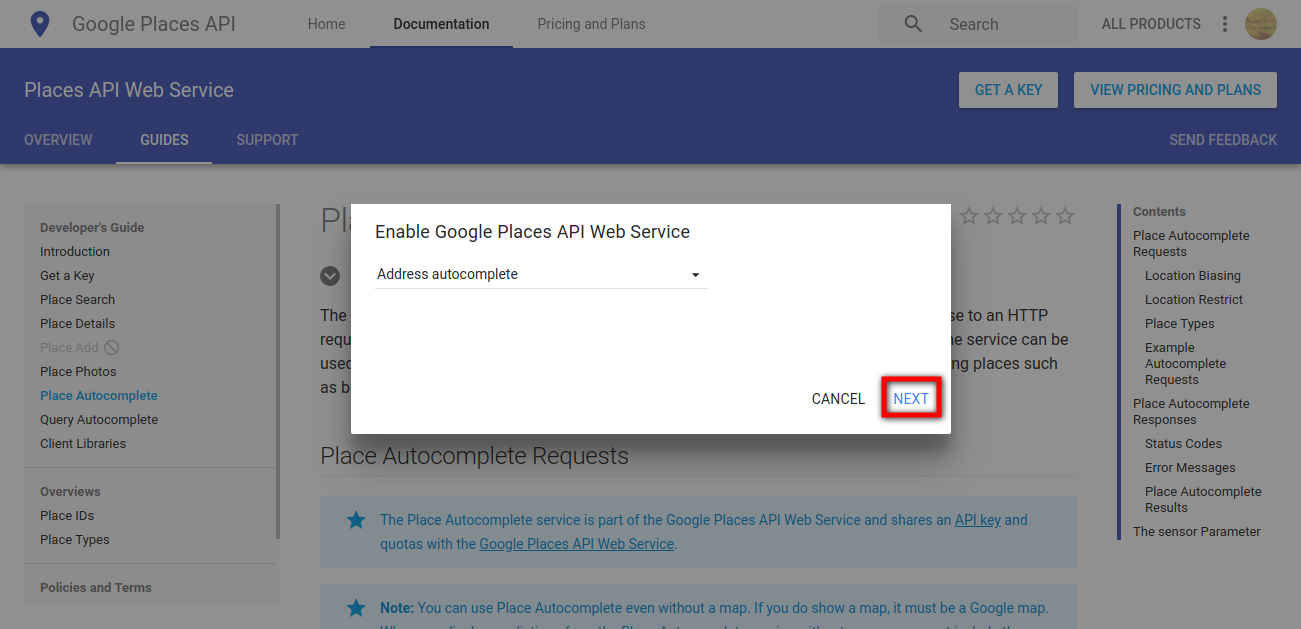Image resolution: width=1301 pixels, height=629 pixels.
Task: Open Client Libraries in the sidebar
Action: click(x=83, y=444)
